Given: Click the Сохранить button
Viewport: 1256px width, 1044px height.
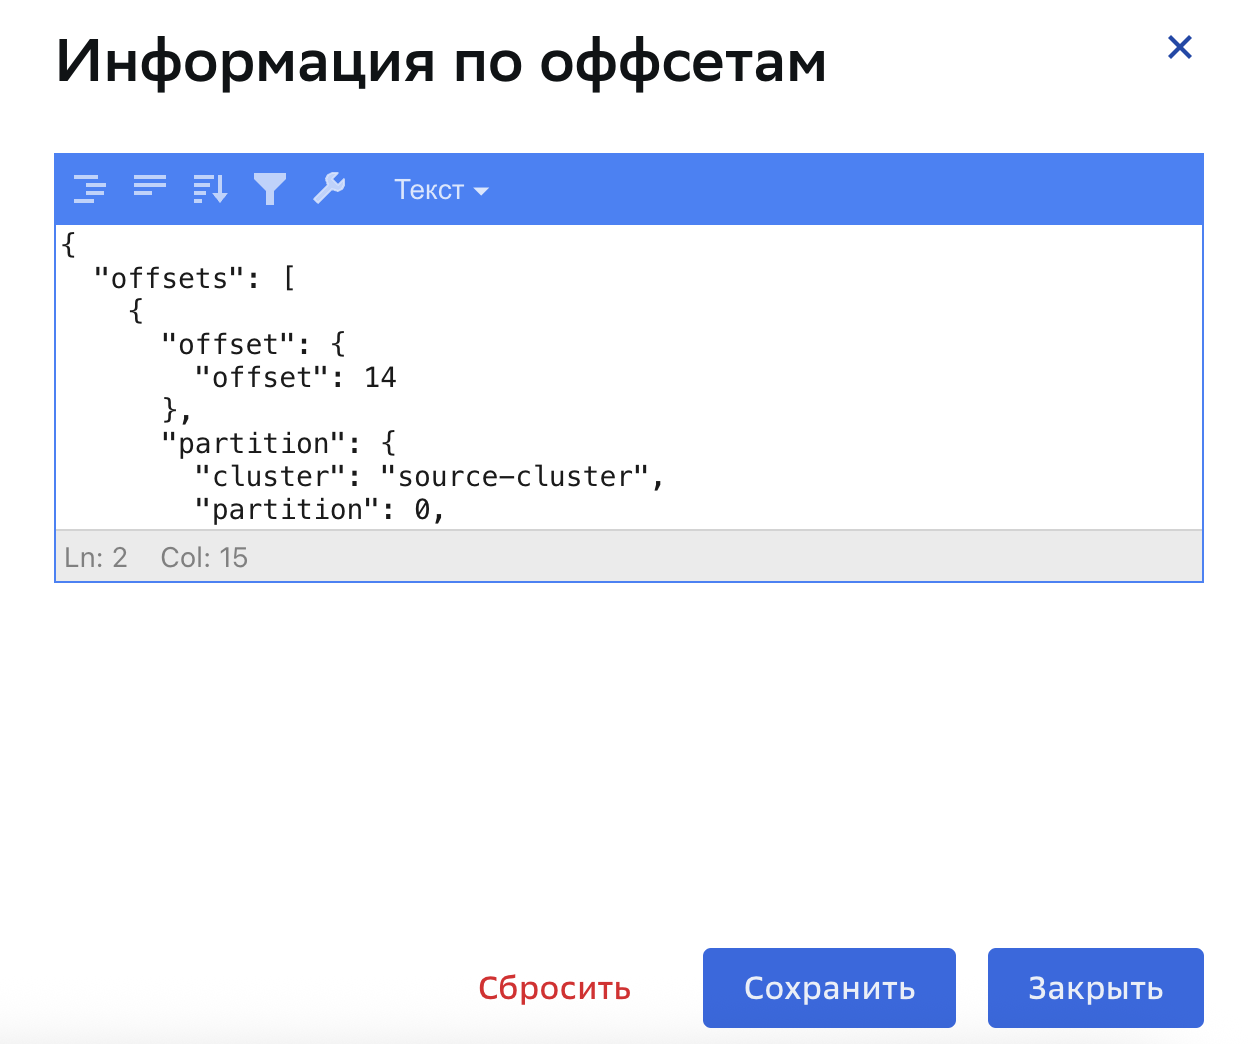Looking at the screenshot, I should (829, 988).
